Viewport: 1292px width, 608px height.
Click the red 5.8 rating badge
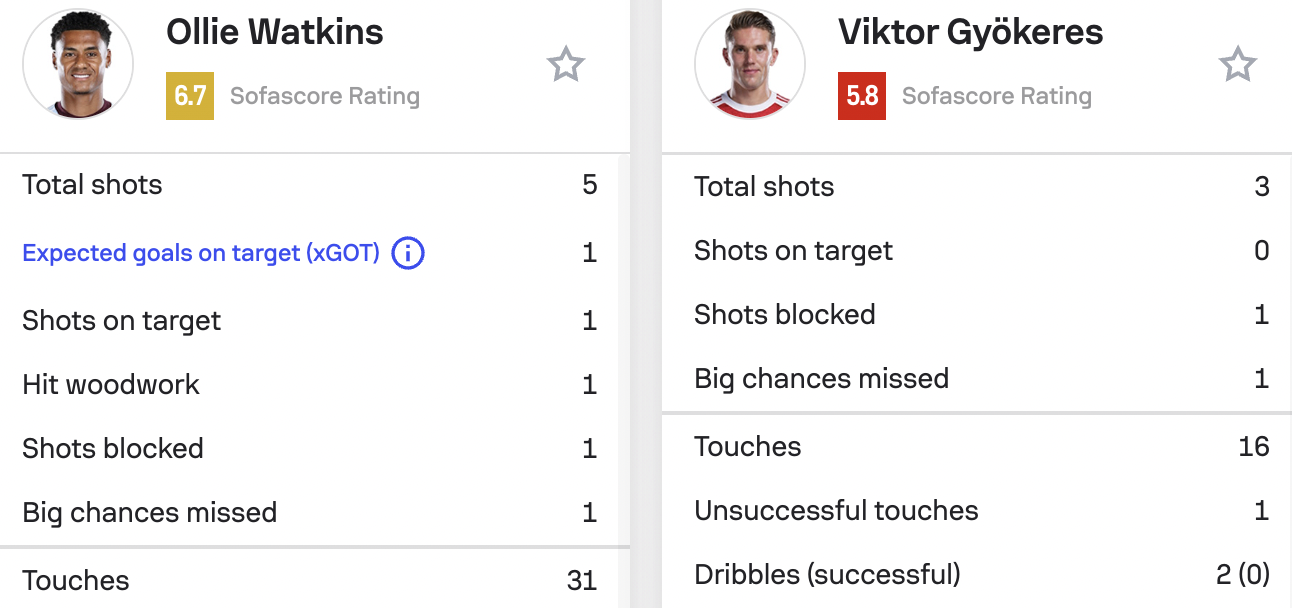point(862,96)
